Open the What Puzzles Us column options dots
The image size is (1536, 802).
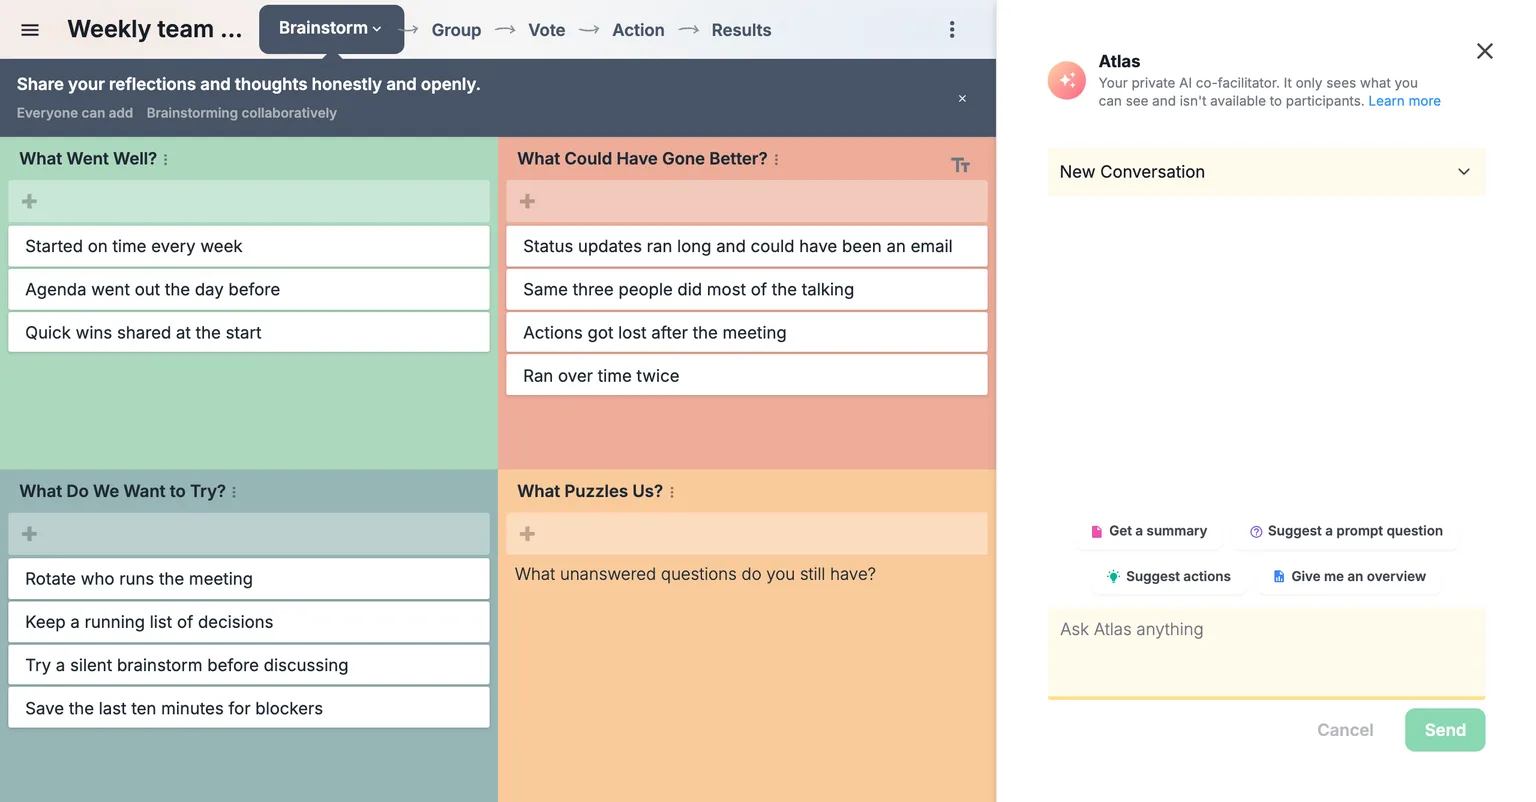coord(672,492)
